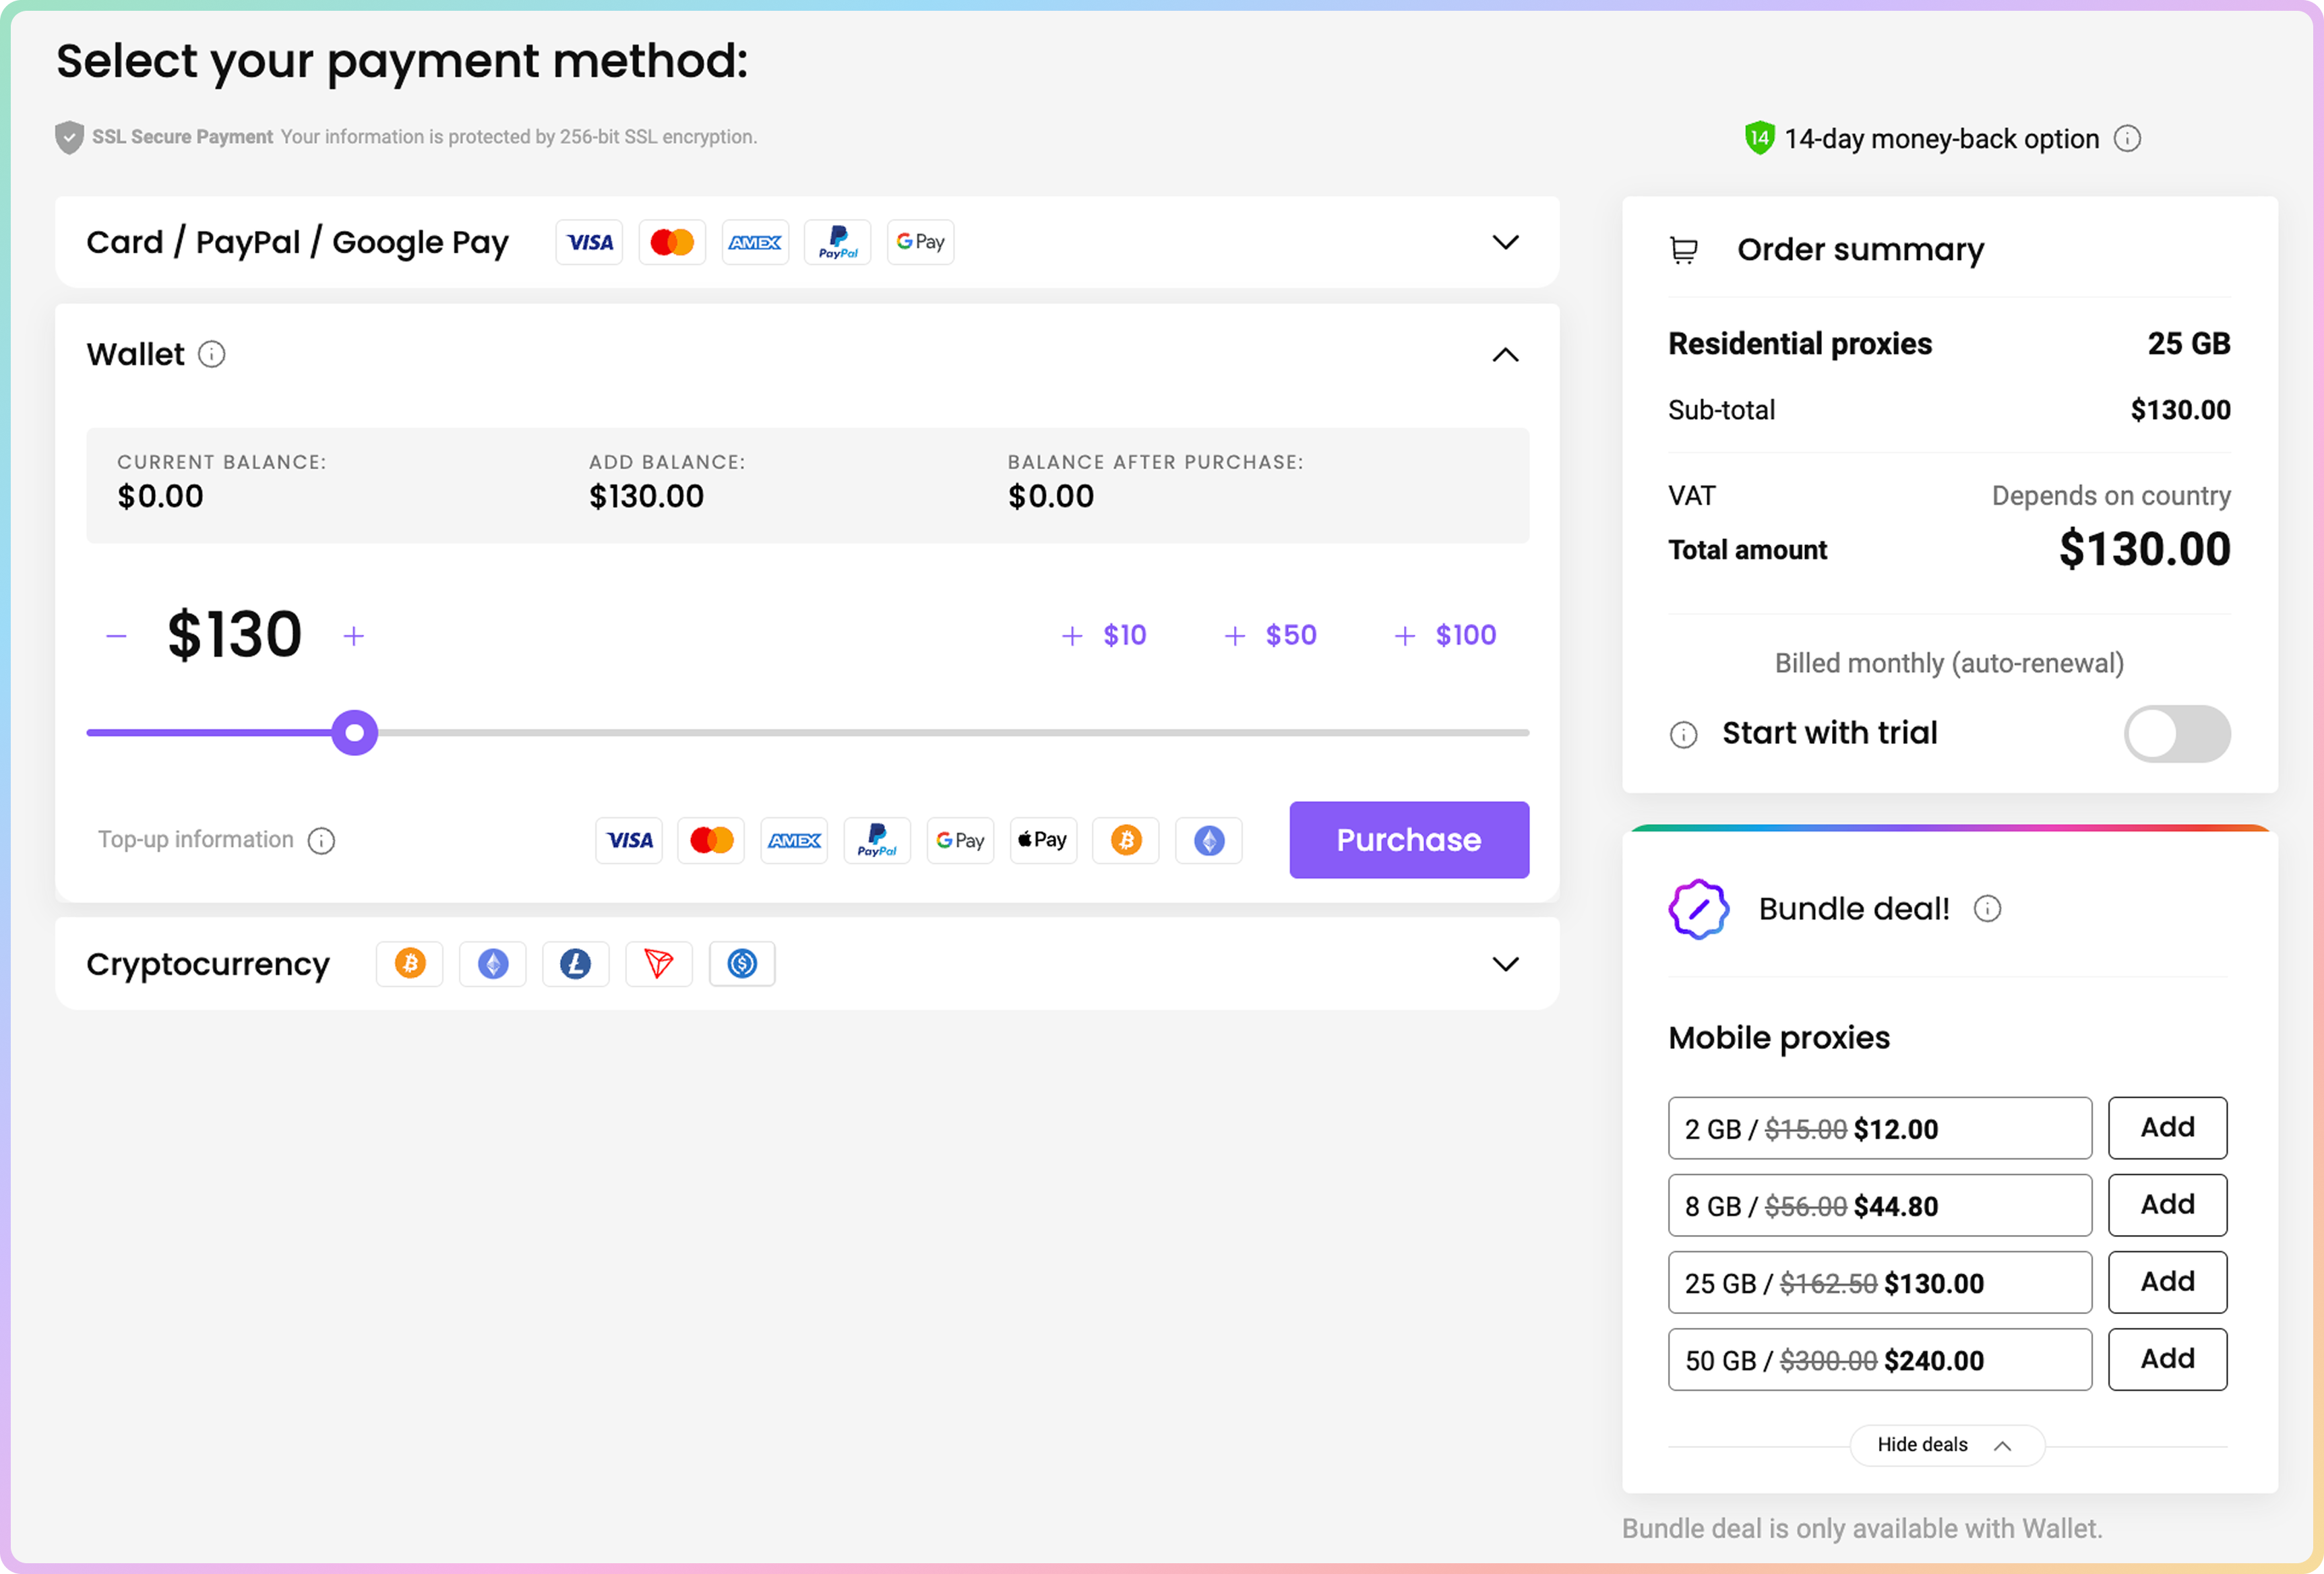Click the Tron icon in the Cryptocurrency row

tap(658, 964)
